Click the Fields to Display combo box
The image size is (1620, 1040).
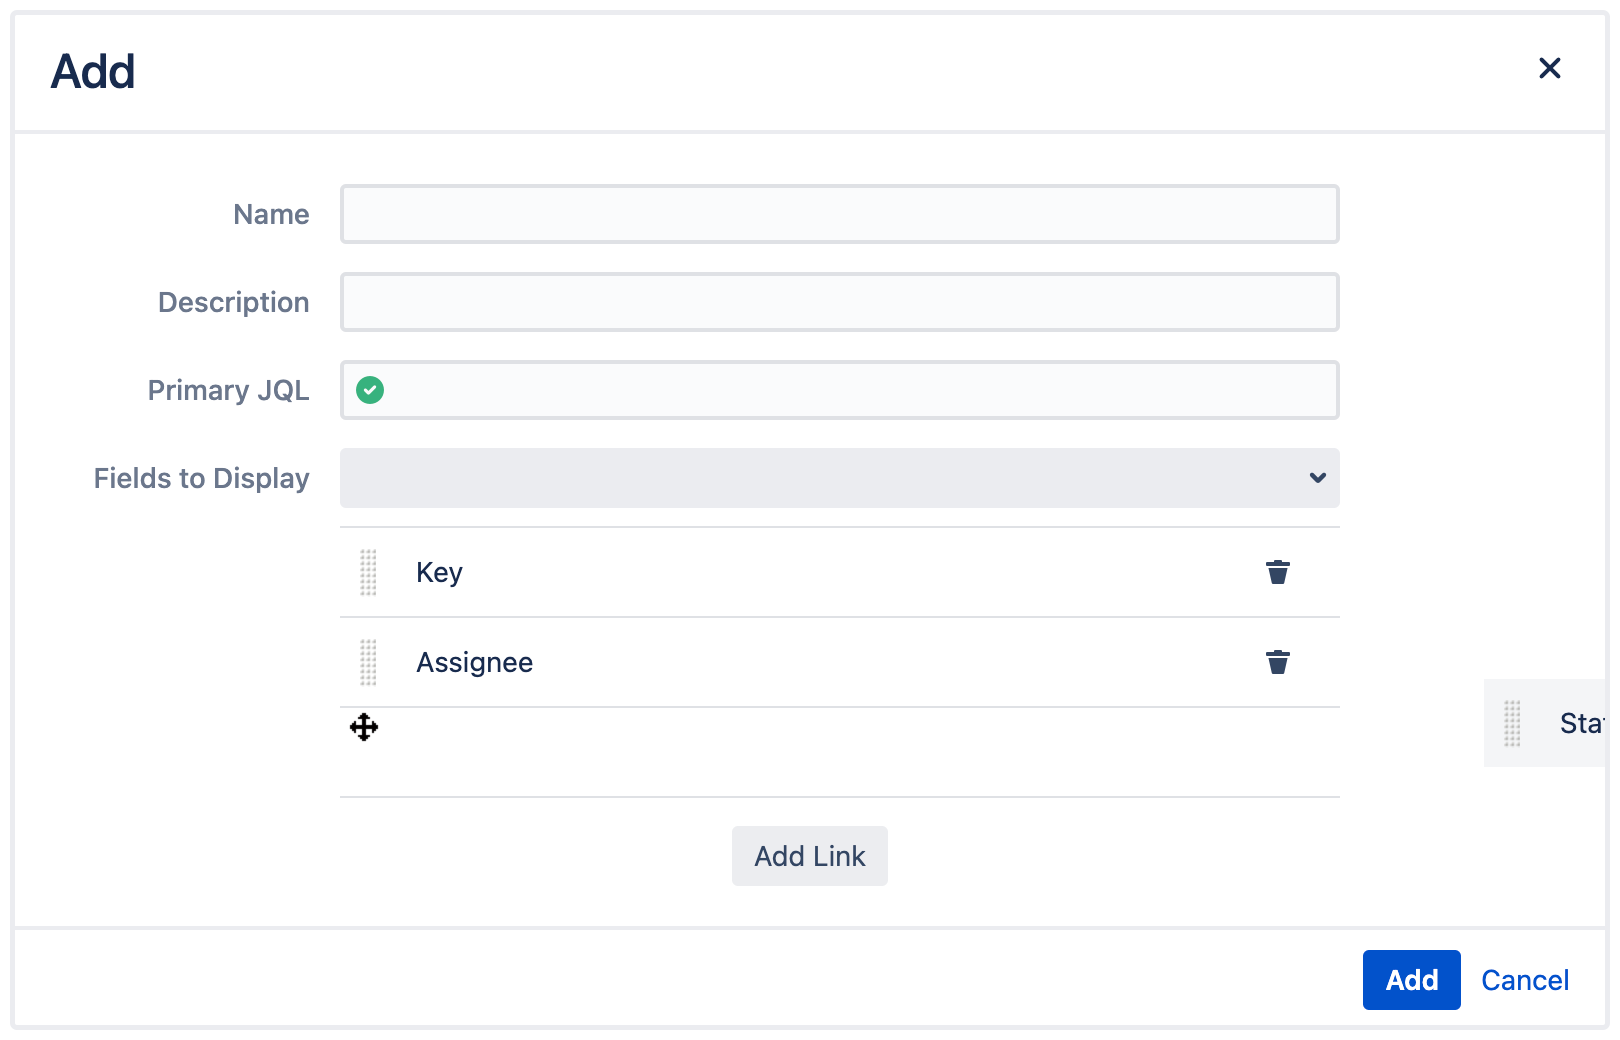pos(839,478)
